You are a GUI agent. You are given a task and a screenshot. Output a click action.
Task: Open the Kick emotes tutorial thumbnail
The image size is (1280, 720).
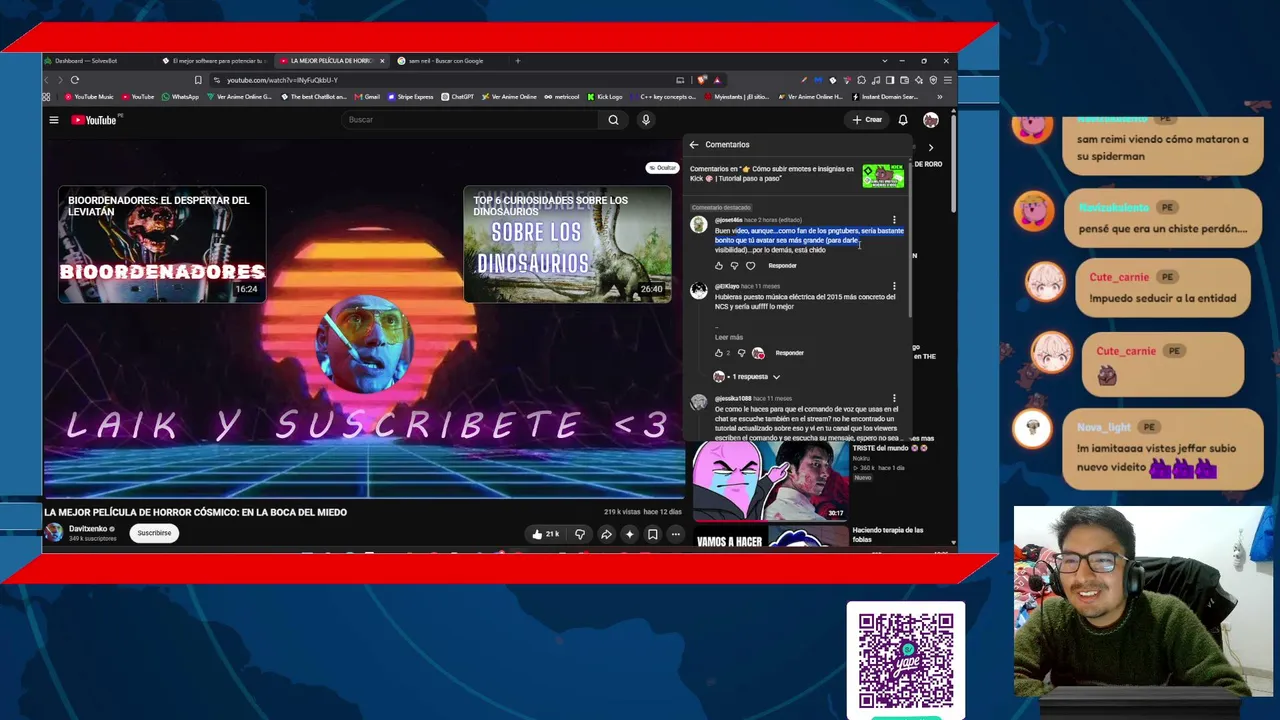point(883,176)
